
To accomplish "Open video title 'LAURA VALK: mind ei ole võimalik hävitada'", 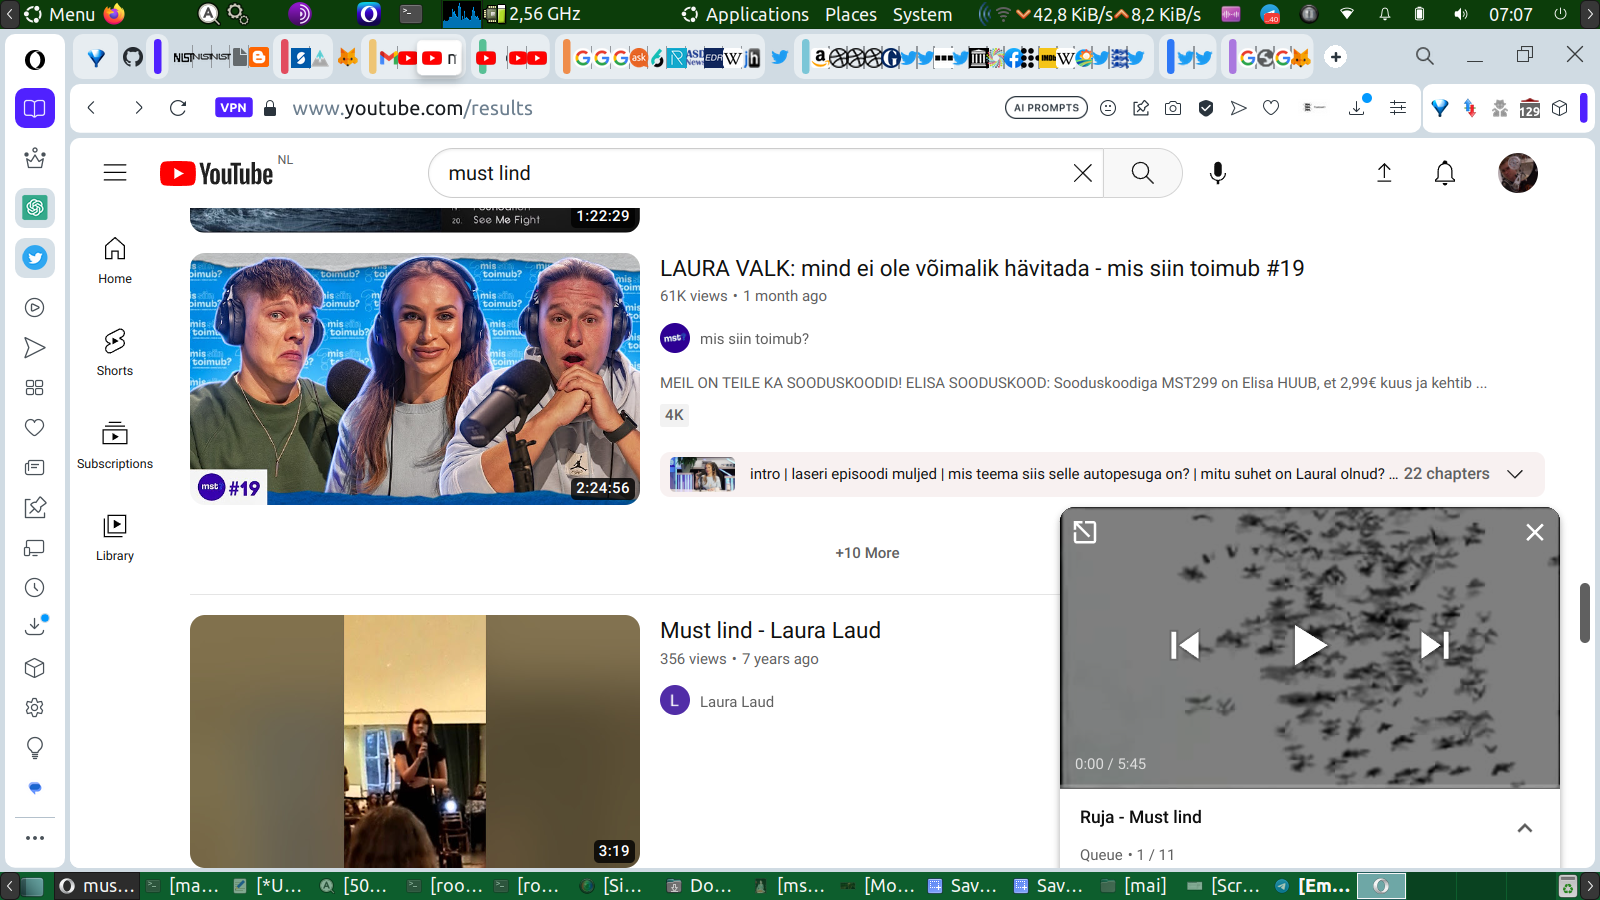I will [982, 268].
